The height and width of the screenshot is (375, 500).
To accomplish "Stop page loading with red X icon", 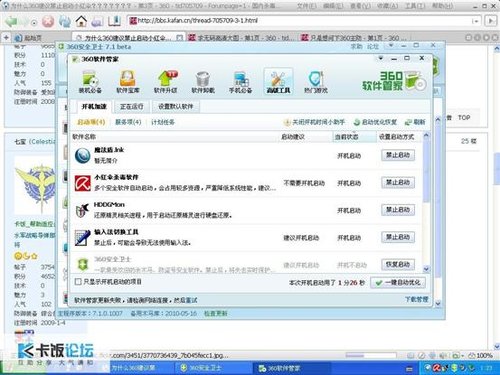I will (x=48, y=22).
